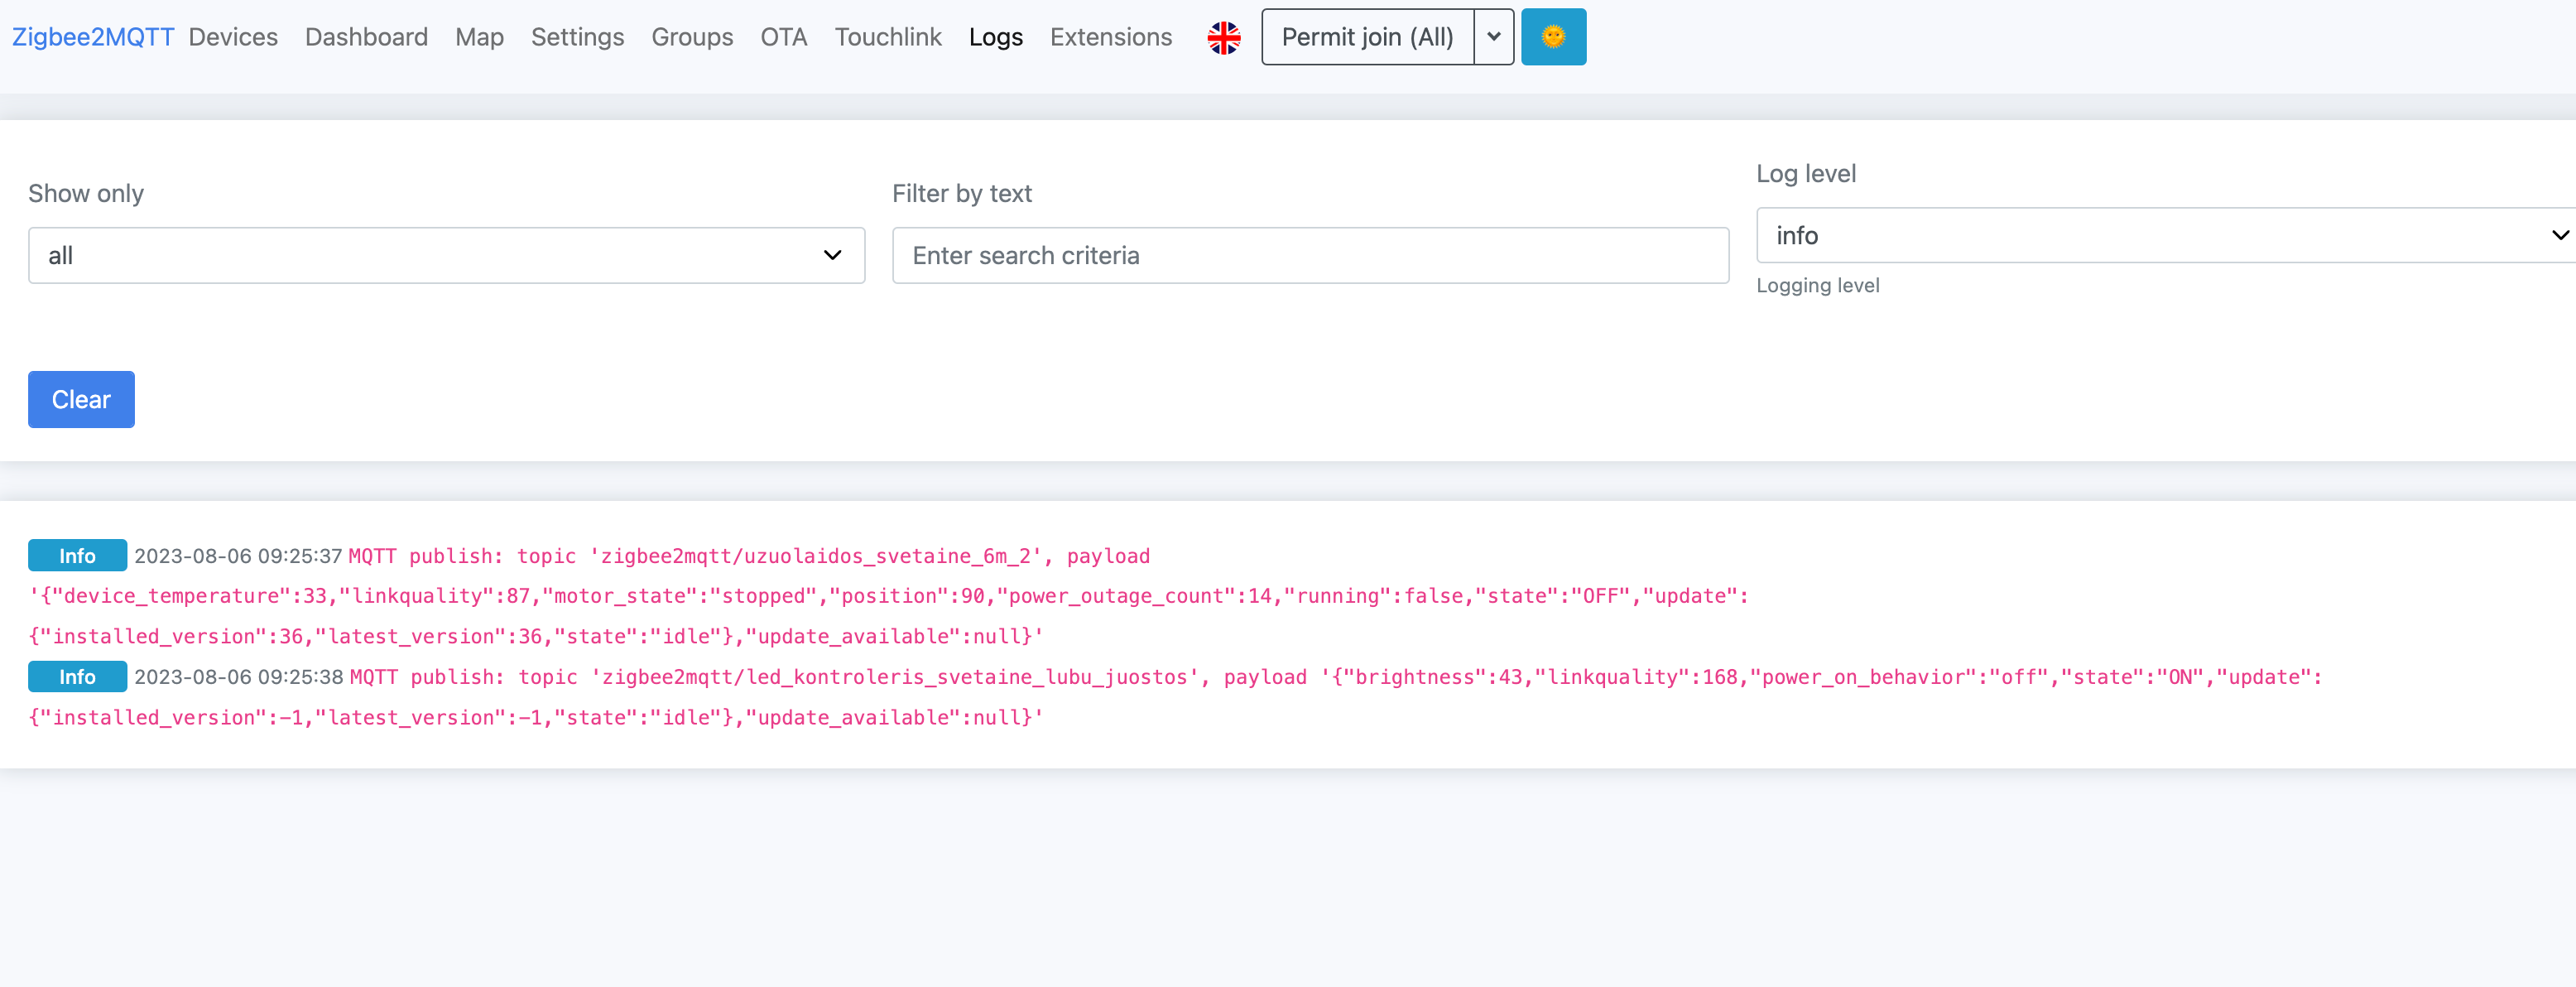Go to the Groups section
Screen dimensions: 2576x987
point(692,37)
